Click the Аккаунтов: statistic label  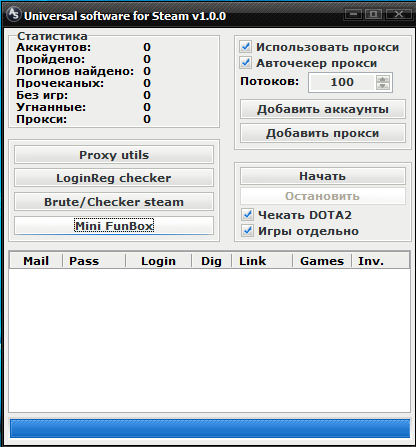[x=53, y=47]
